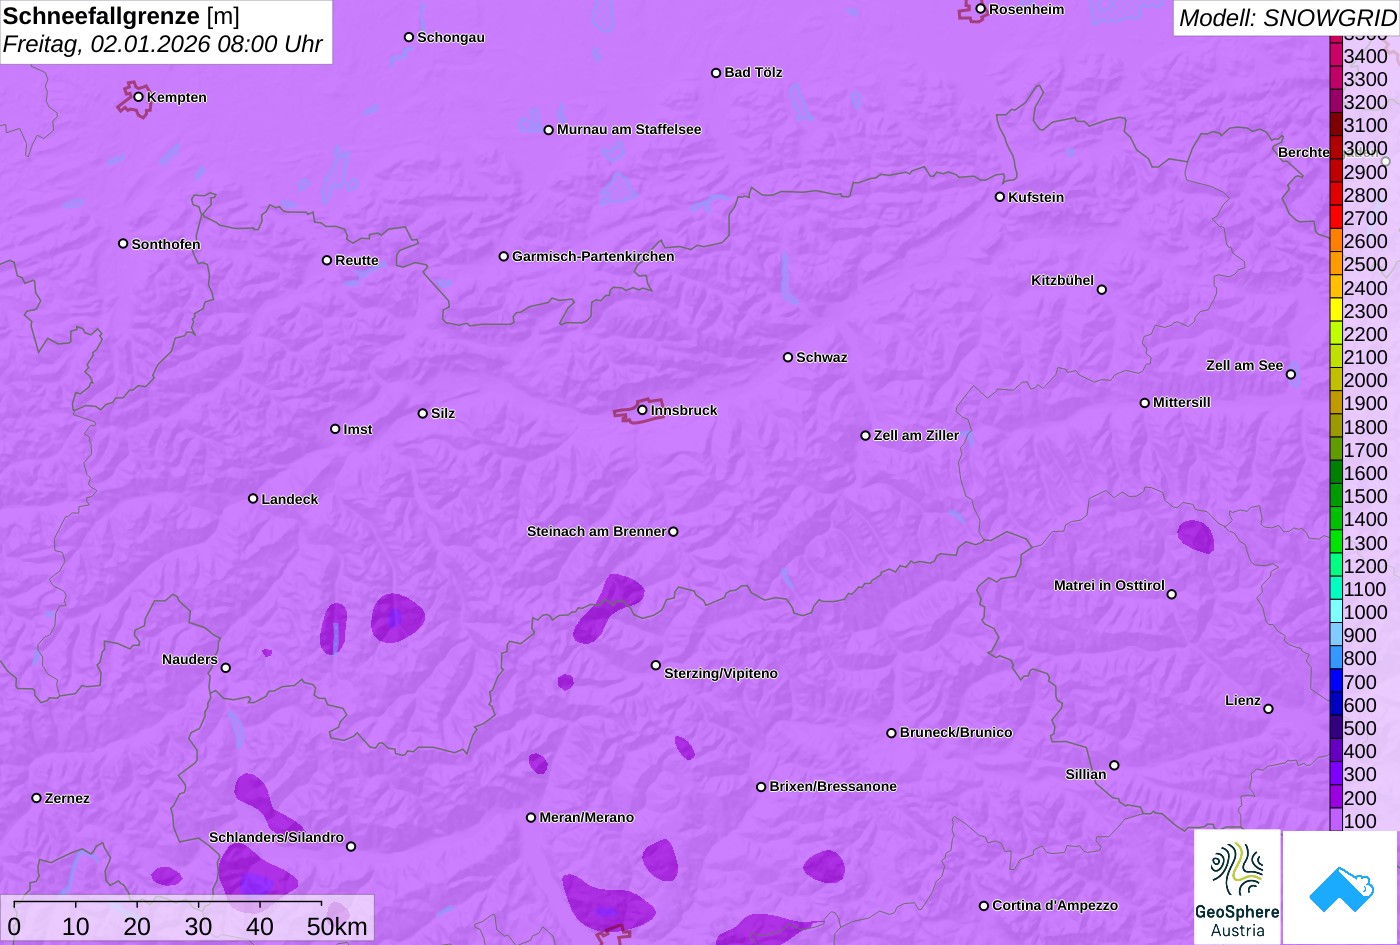Click the Schlanders/Silandro label

point(276,837)
